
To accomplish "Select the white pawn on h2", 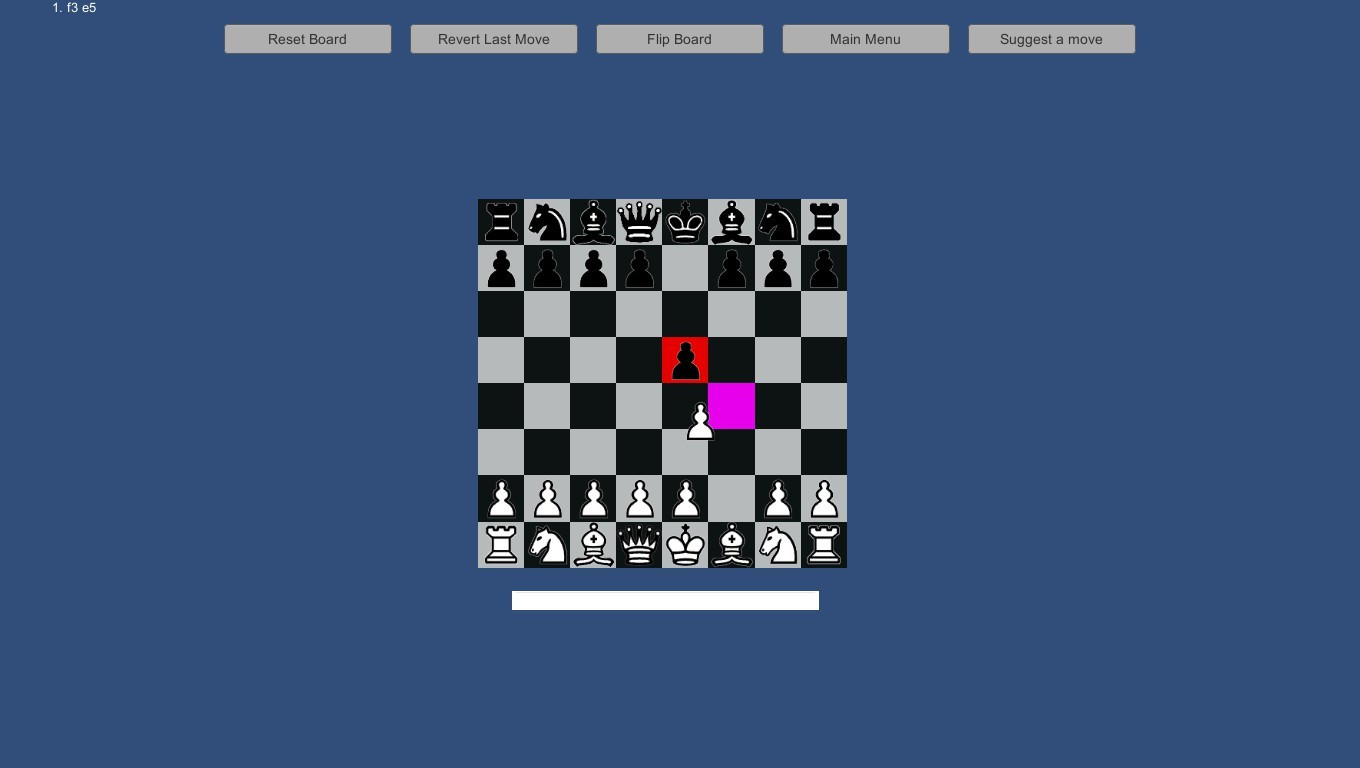I will (824, 499).
